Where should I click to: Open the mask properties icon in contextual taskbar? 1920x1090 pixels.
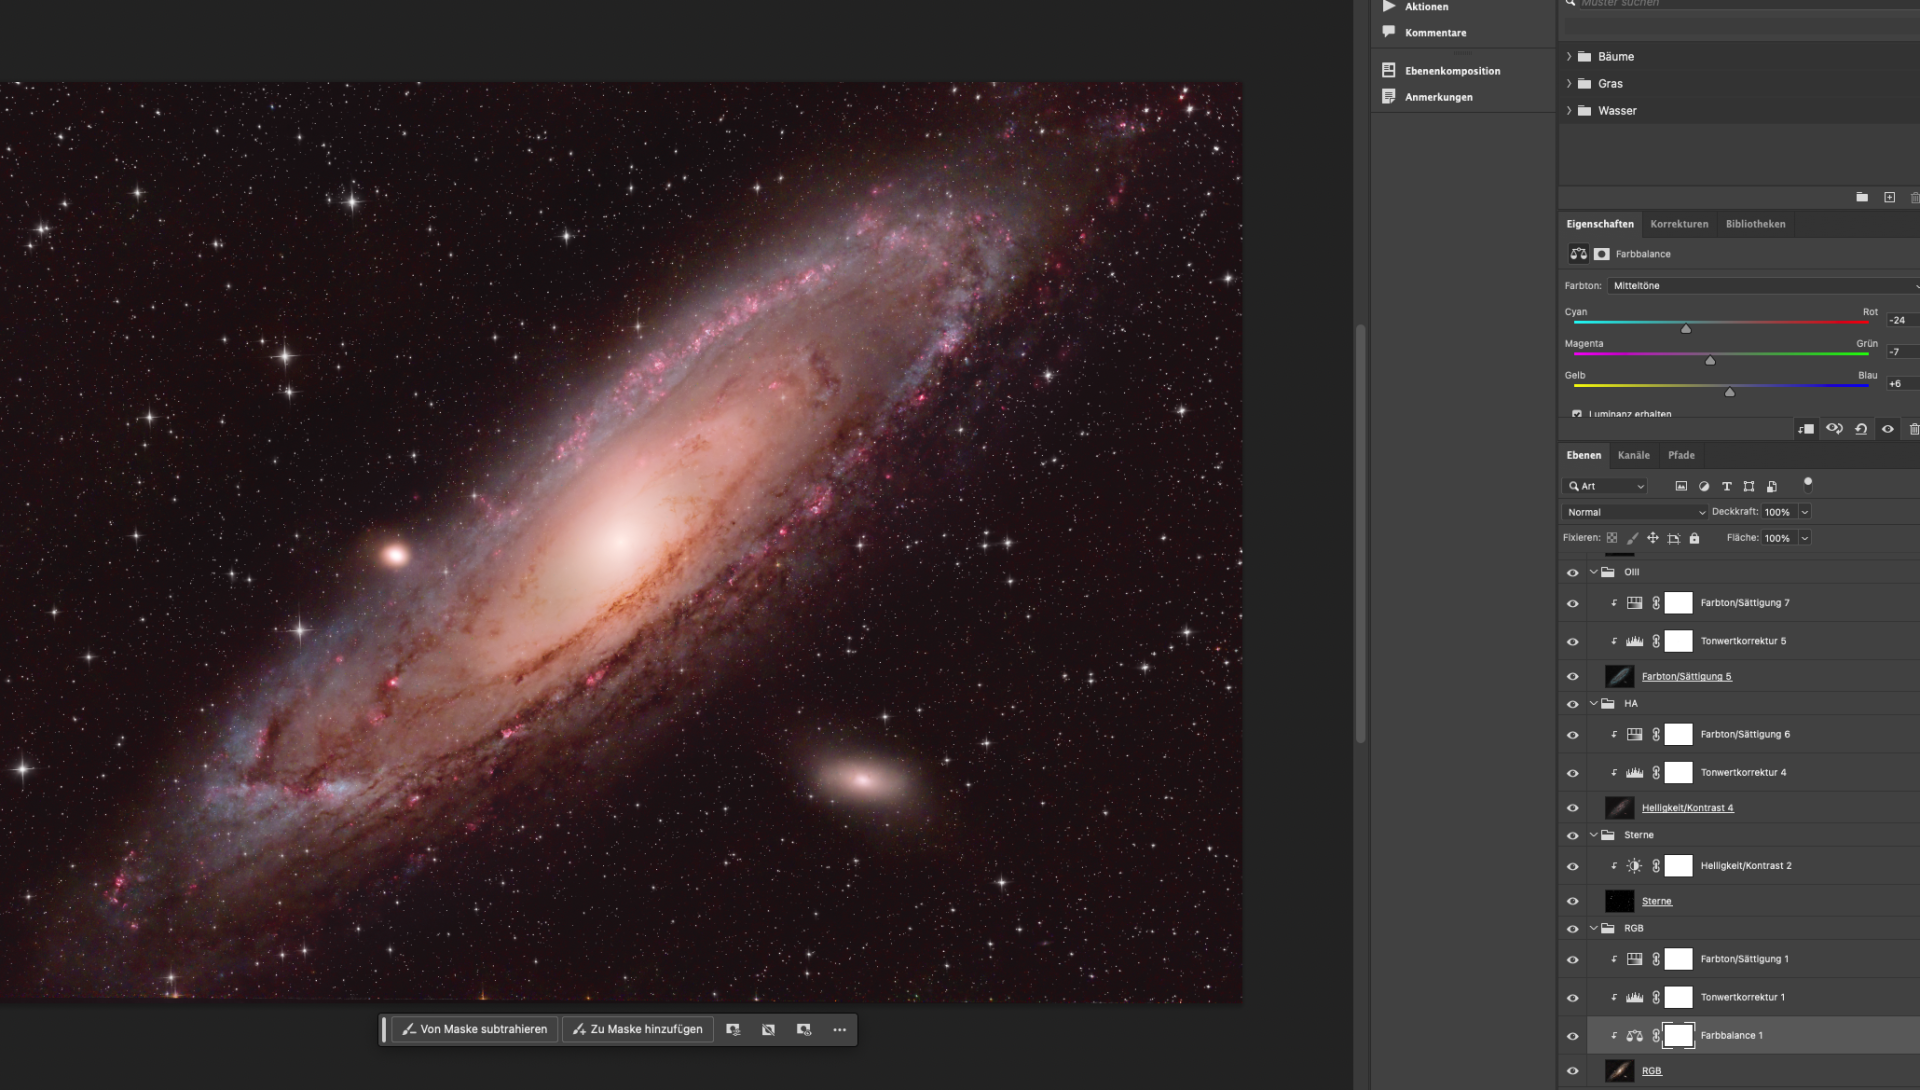click(733, 1030)
